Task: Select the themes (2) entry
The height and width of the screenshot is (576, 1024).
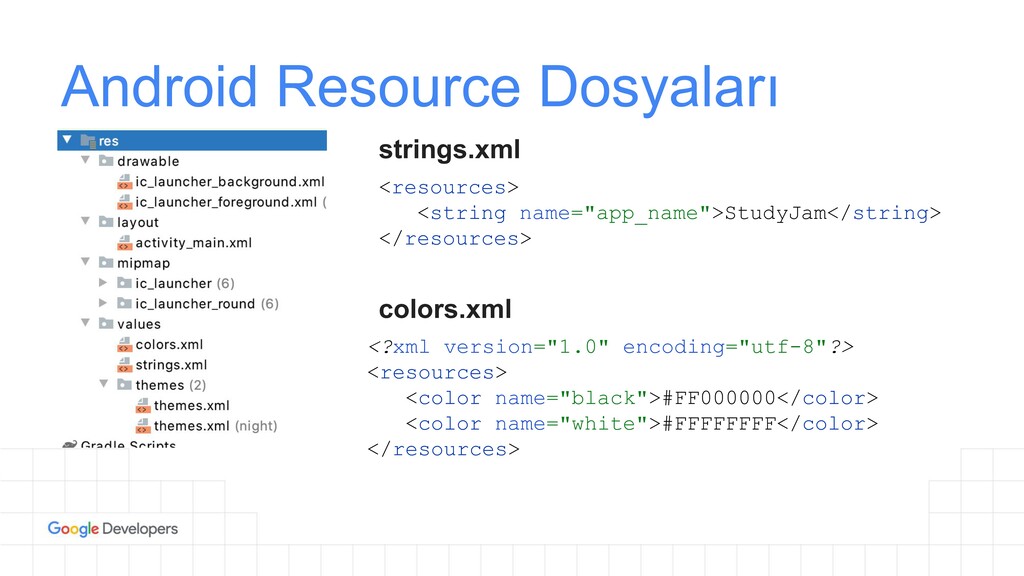Action: (170, 385)
